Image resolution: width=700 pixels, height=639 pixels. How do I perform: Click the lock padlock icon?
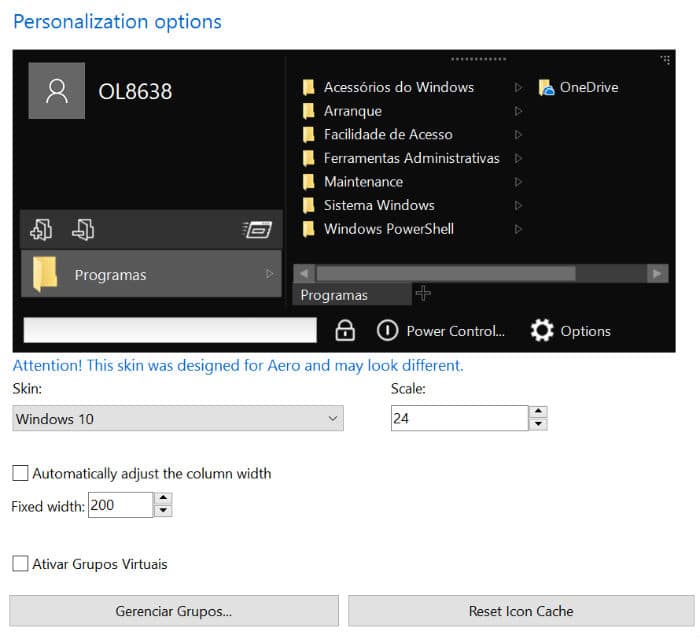(345, 330)
